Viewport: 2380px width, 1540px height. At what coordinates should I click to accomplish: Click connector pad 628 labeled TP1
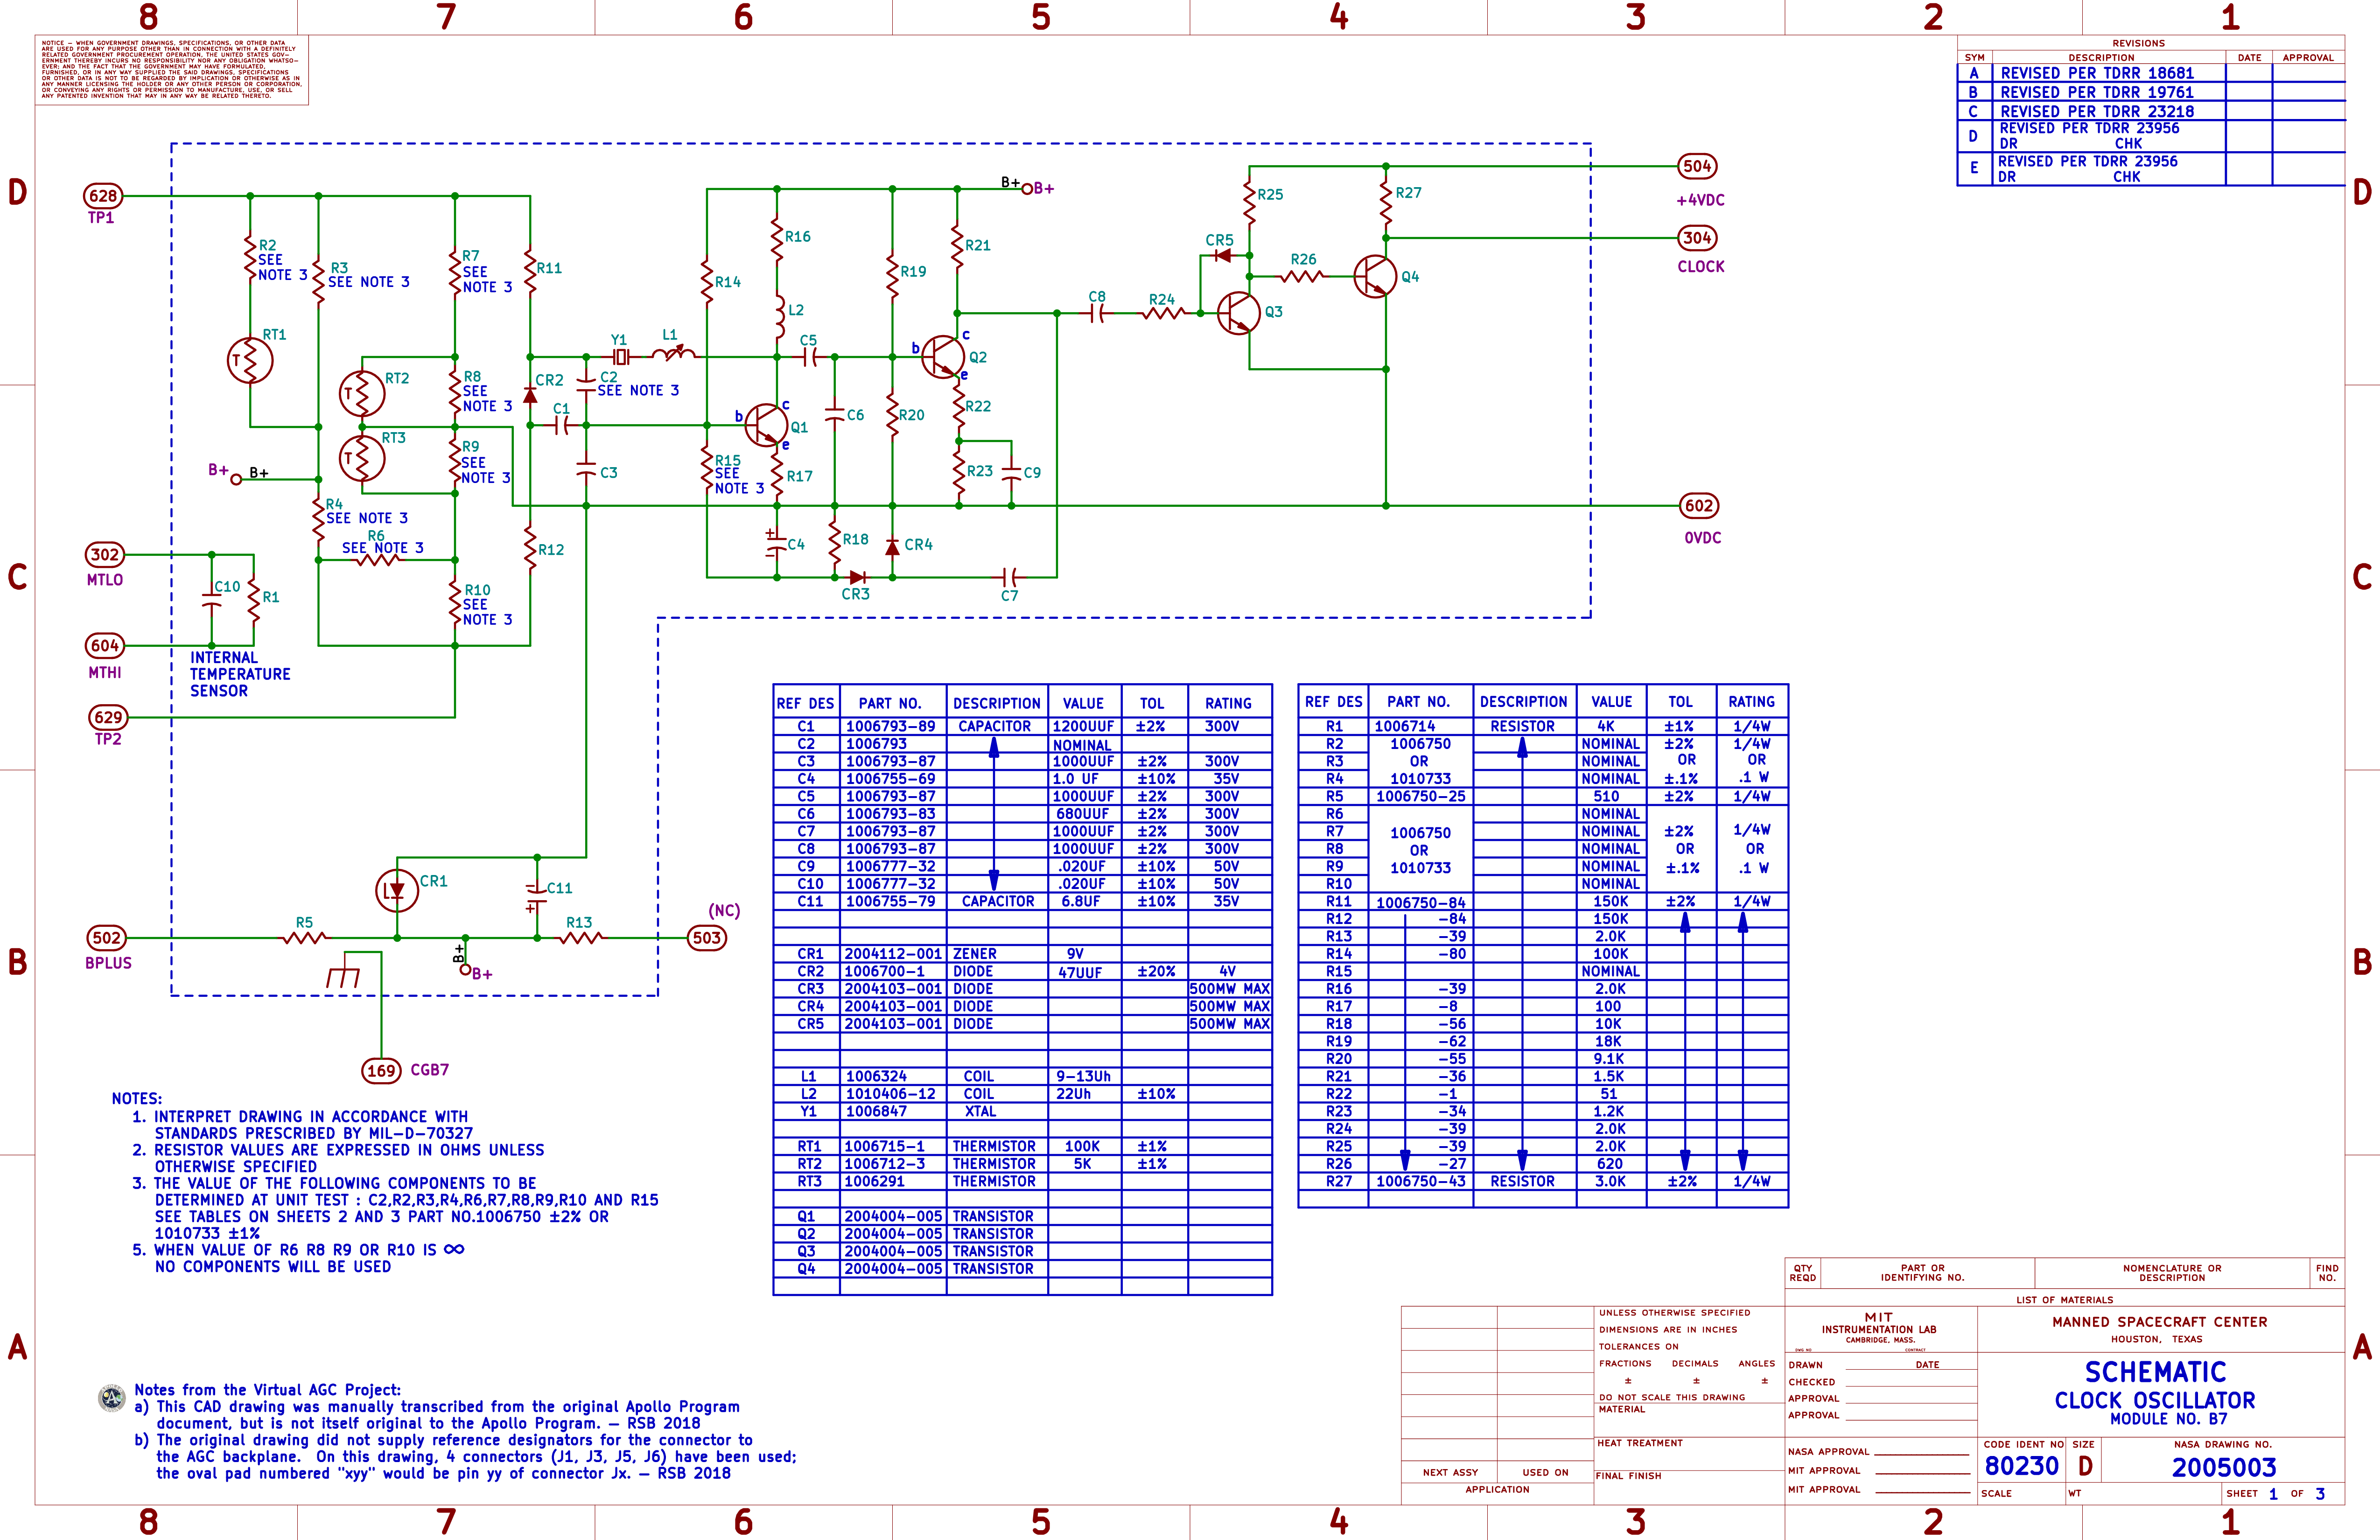(x=103, y=196)
